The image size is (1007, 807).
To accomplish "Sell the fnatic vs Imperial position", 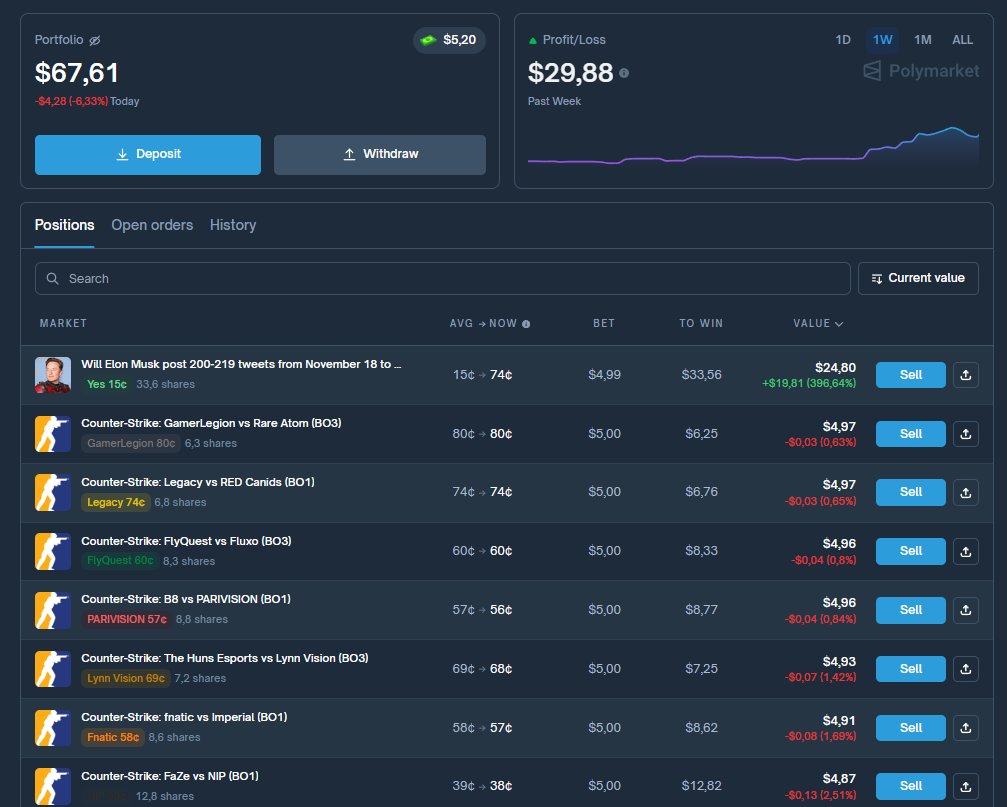I will (910, 728).
